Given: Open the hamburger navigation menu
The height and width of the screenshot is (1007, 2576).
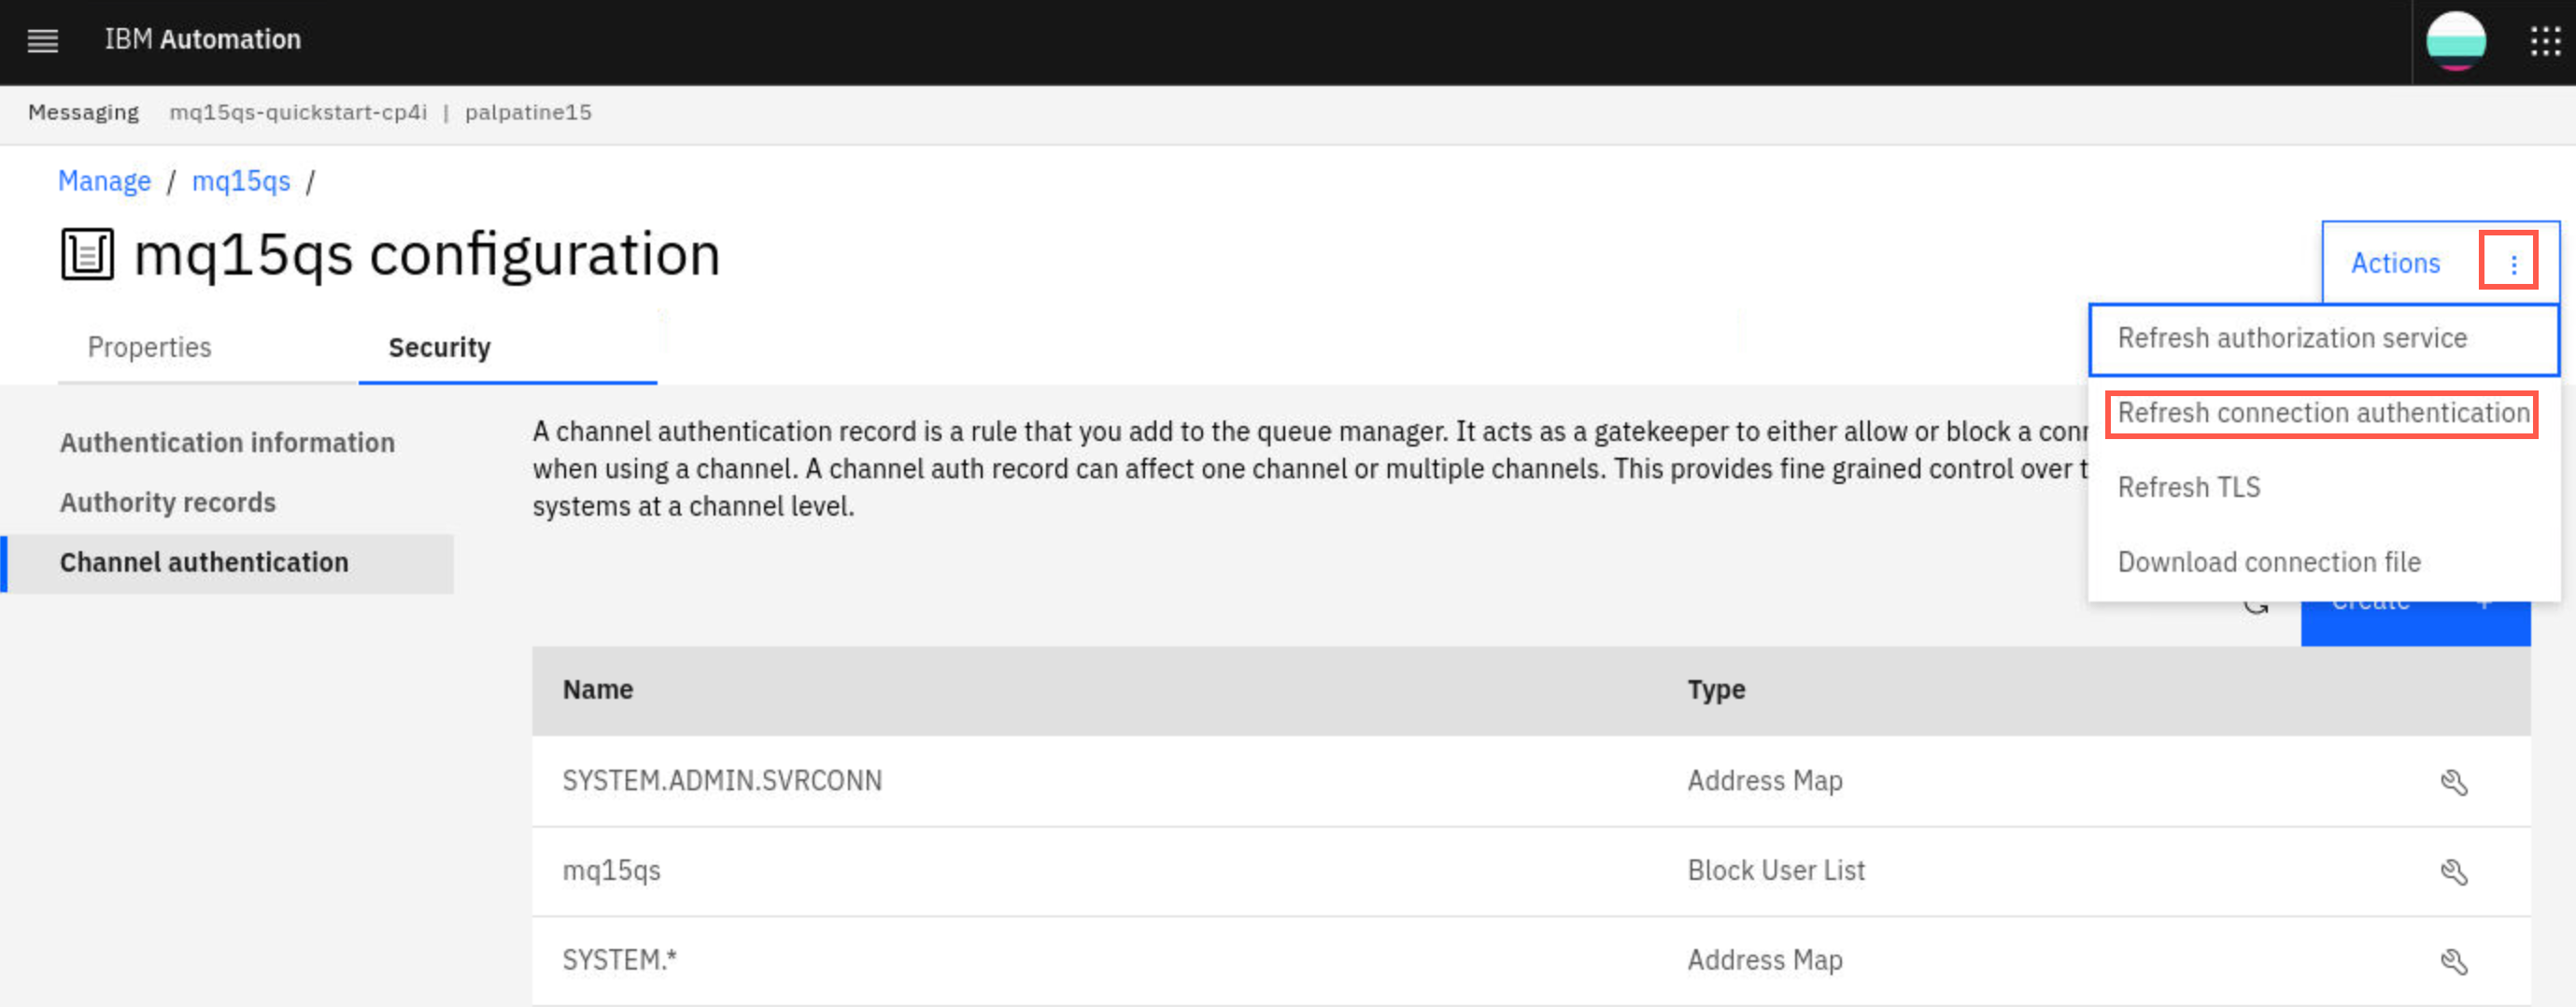Looking at the screenshot, I should [x=42, y=40].
